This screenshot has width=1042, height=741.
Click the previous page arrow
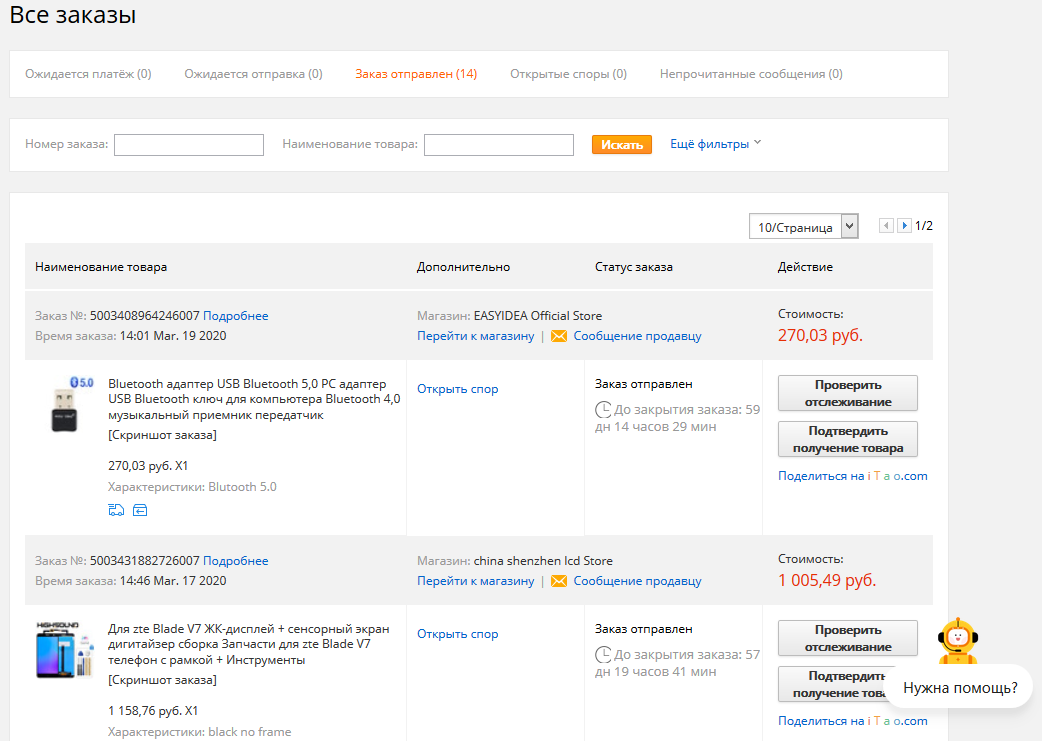point(885,226)
